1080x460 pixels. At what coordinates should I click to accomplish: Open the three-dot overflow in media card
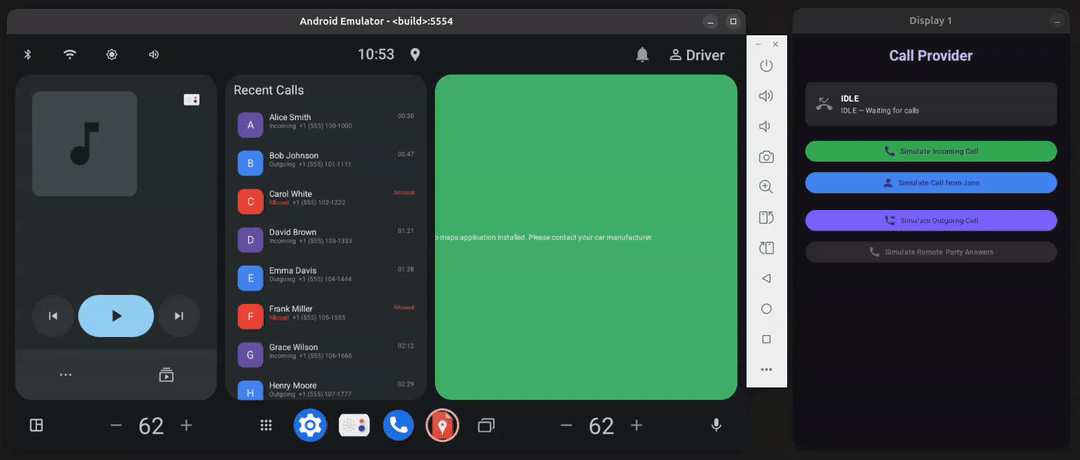(x=65, y=375)
